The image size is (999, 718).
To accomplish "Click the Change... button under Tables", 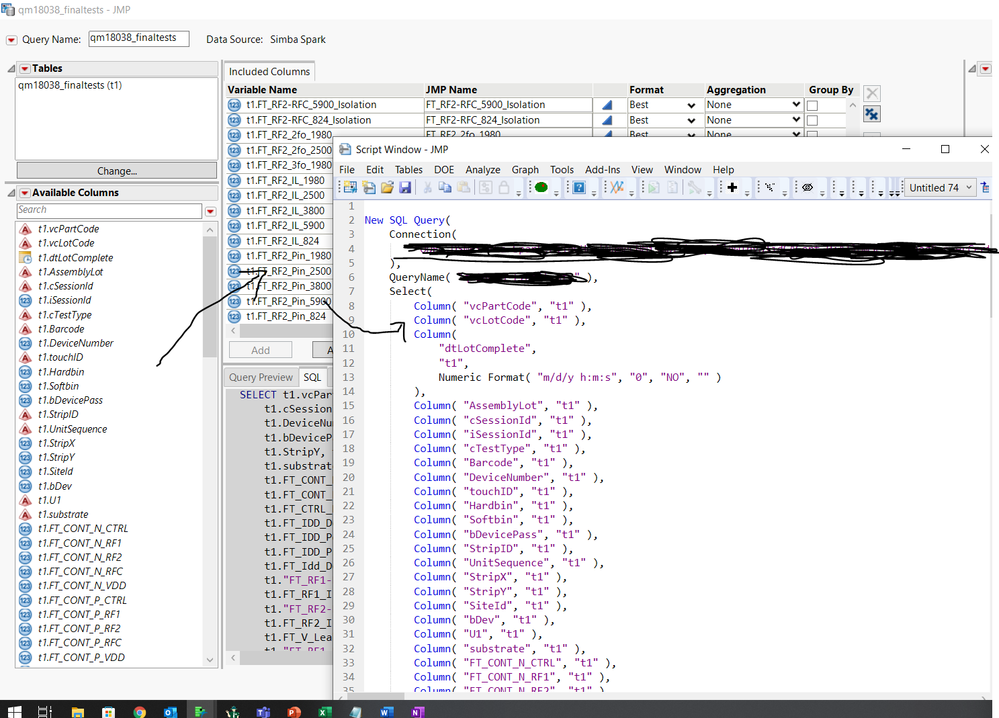I will point(117,171).
